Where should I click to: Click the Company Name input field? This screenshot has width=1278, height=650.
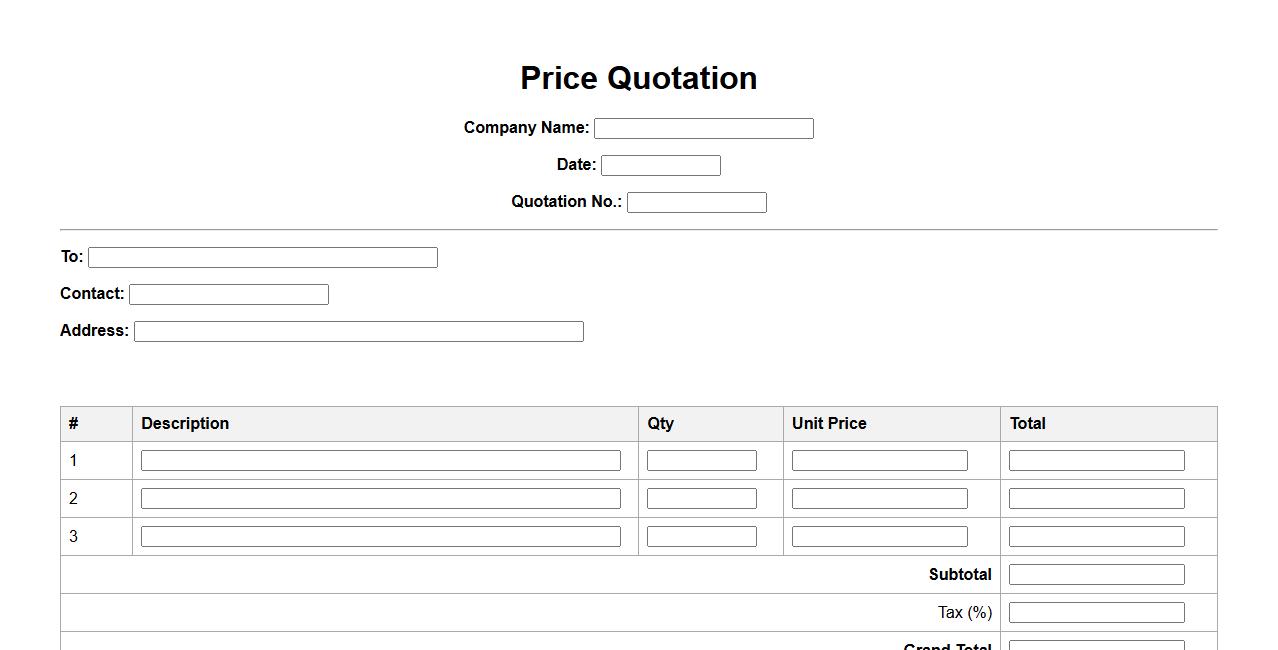click(703, 128)
